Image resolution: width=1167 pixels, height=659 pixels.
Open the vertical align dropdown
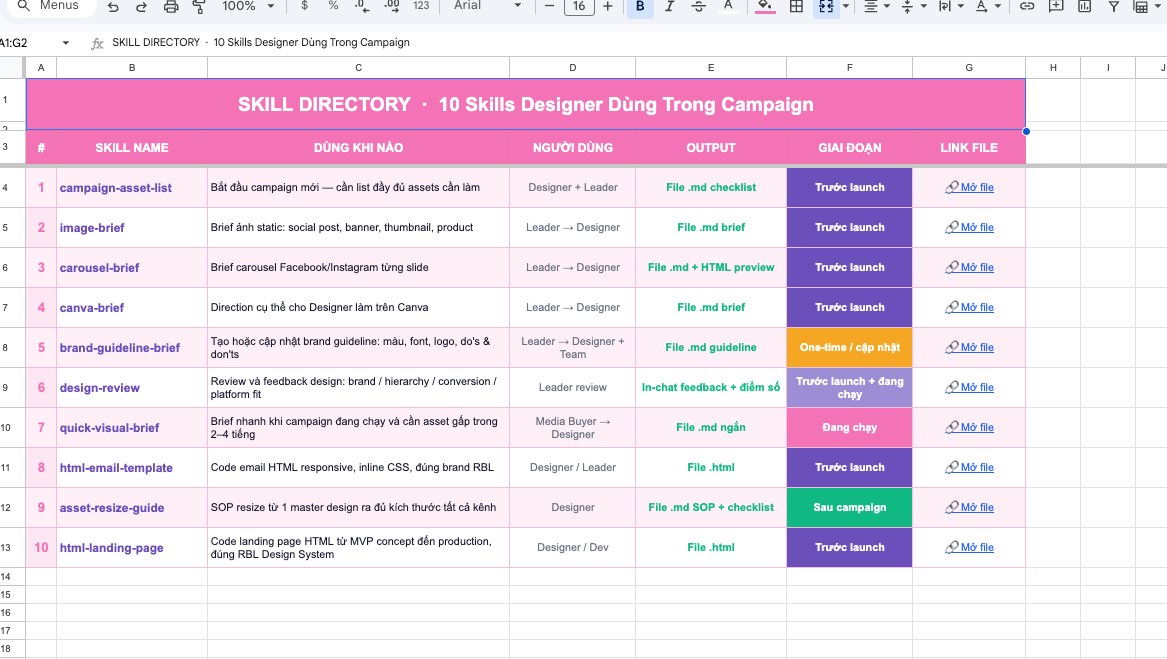(913, 7)
